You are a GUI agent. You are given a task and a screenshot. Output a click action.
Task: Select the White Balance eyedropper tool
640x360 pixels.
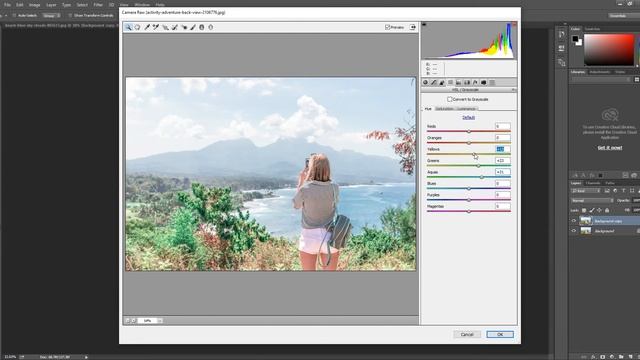(147, 27)
